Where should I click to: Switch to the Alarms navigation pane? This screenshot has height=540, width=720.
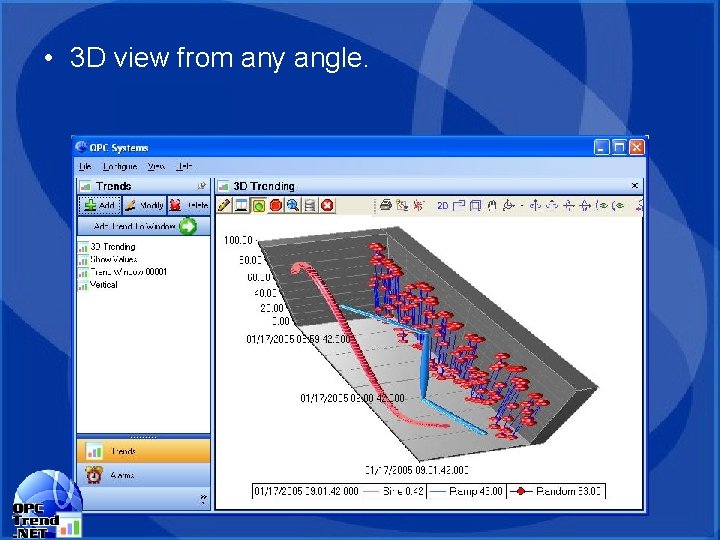coord(144,475)
